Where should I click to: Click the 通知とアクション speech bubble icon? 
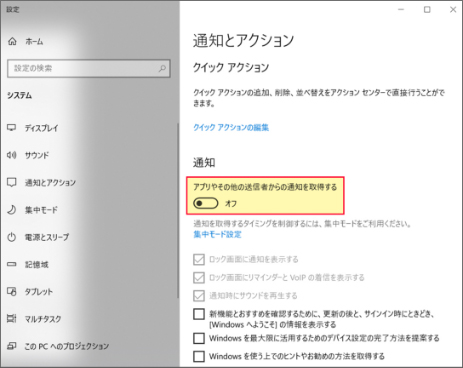pos(12,182)
